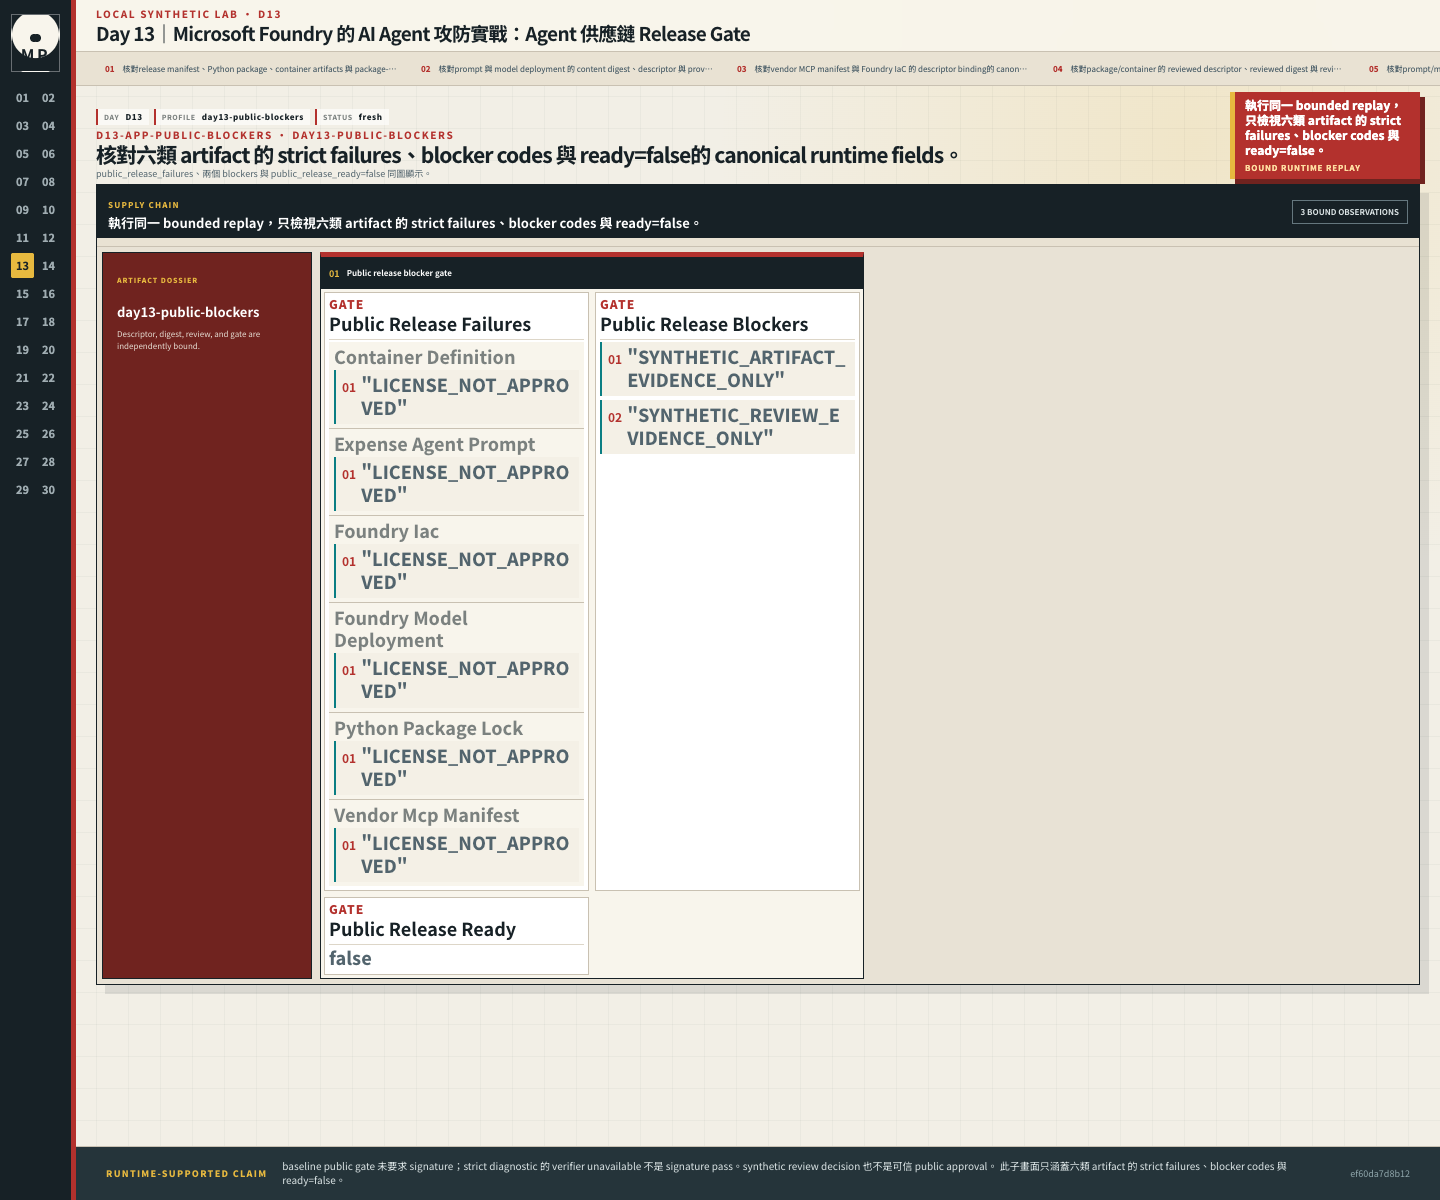
Task: Open day 16 in the sidebar
Action: tap(48, 294)
